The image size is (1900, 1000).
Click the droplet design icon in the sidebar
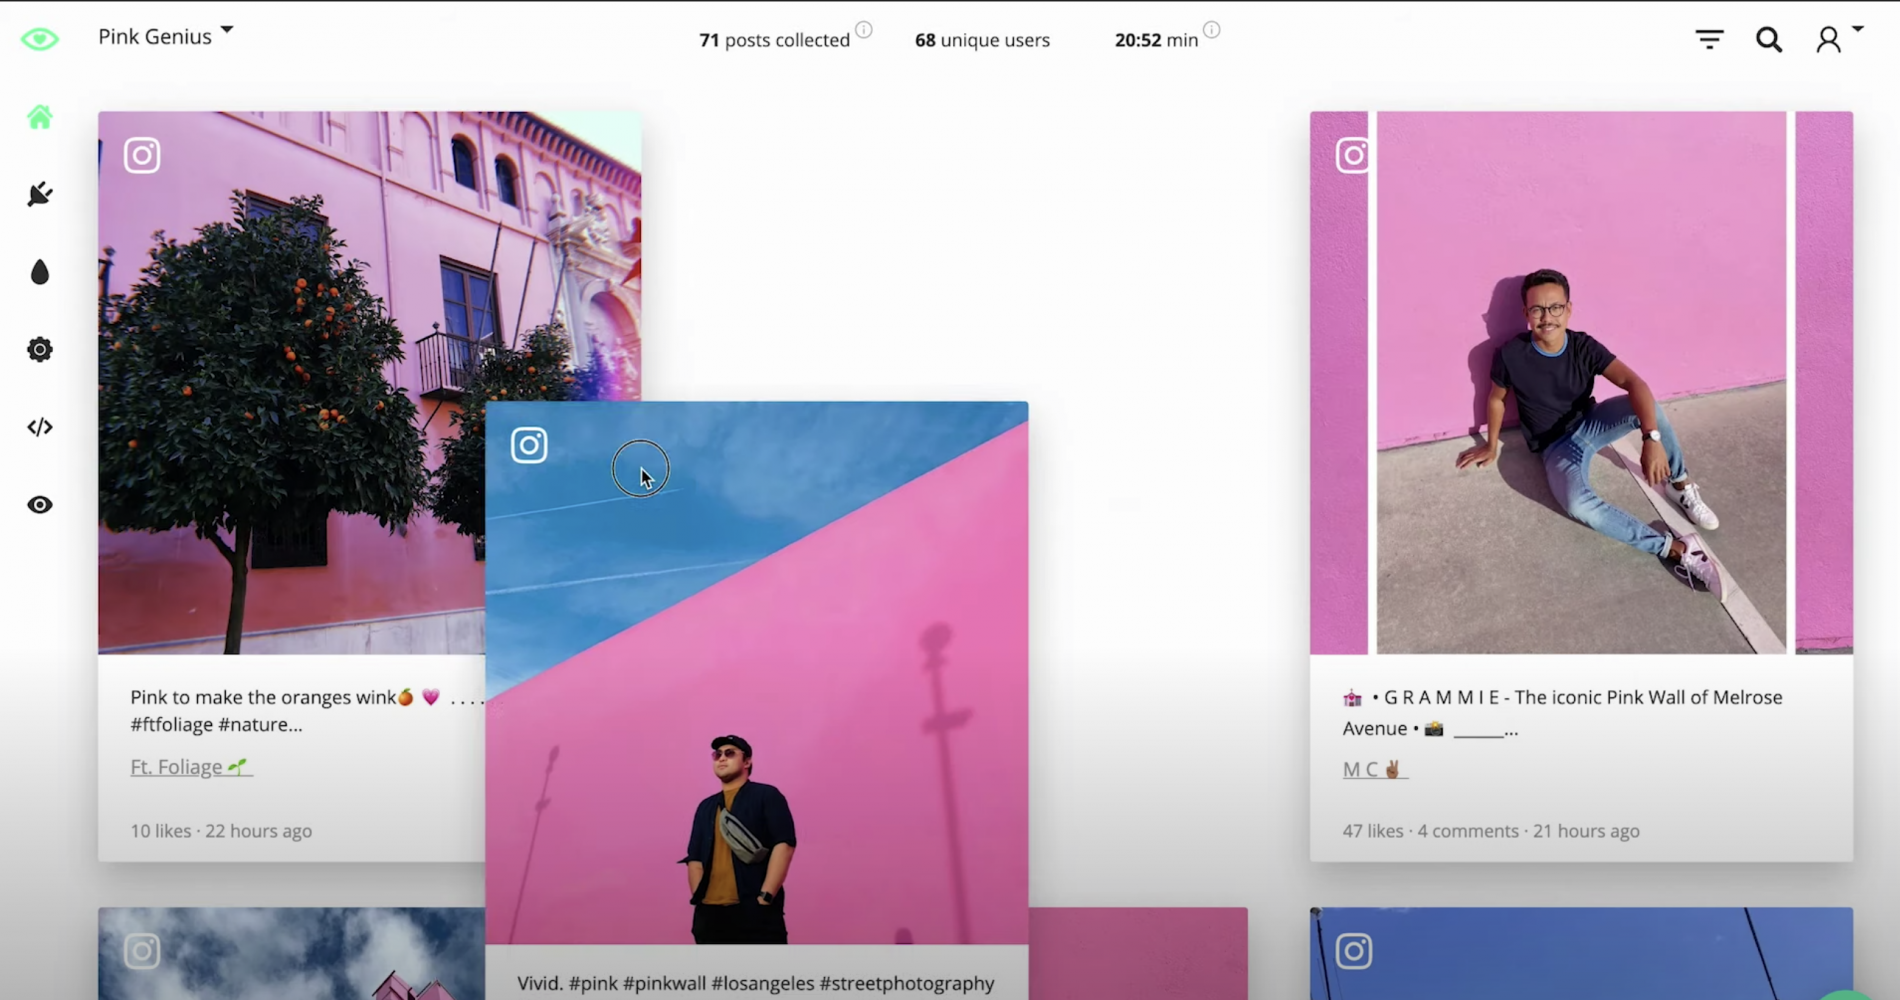(x=39, y=271)
